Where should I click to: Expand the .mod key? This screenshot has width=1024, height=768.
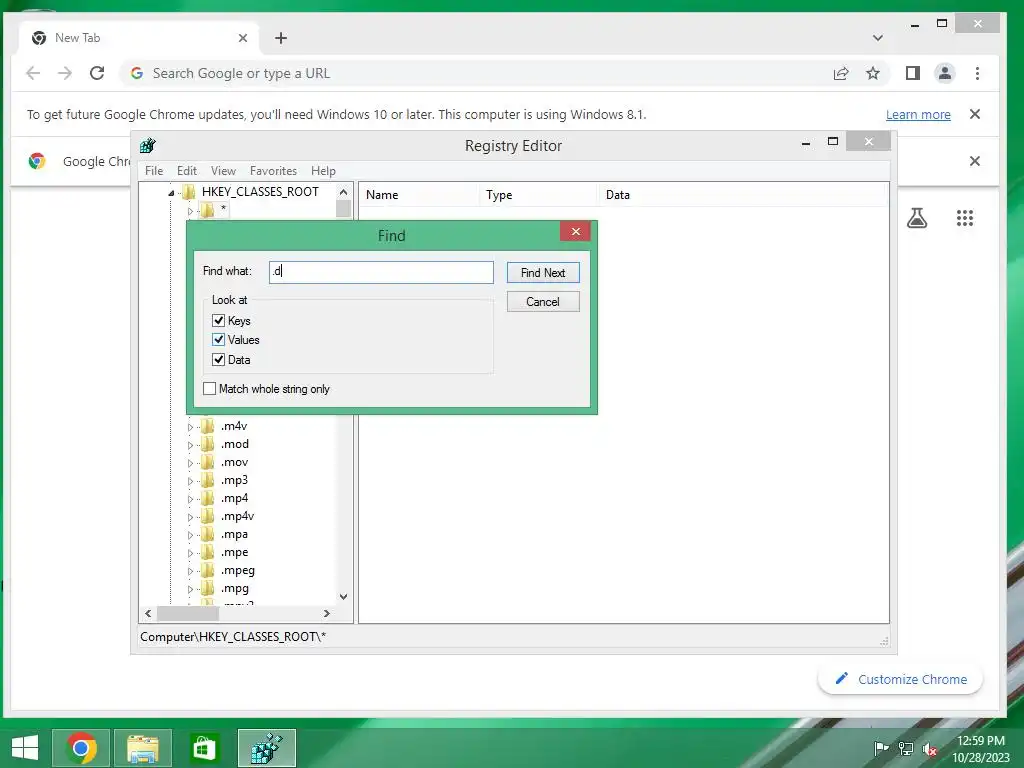click(x=190, y=445)
